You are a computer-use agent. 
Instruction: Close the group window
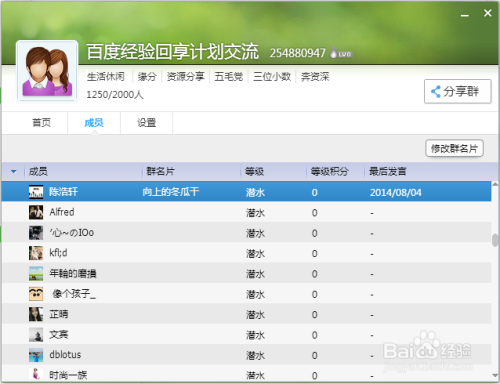[488, 13]
